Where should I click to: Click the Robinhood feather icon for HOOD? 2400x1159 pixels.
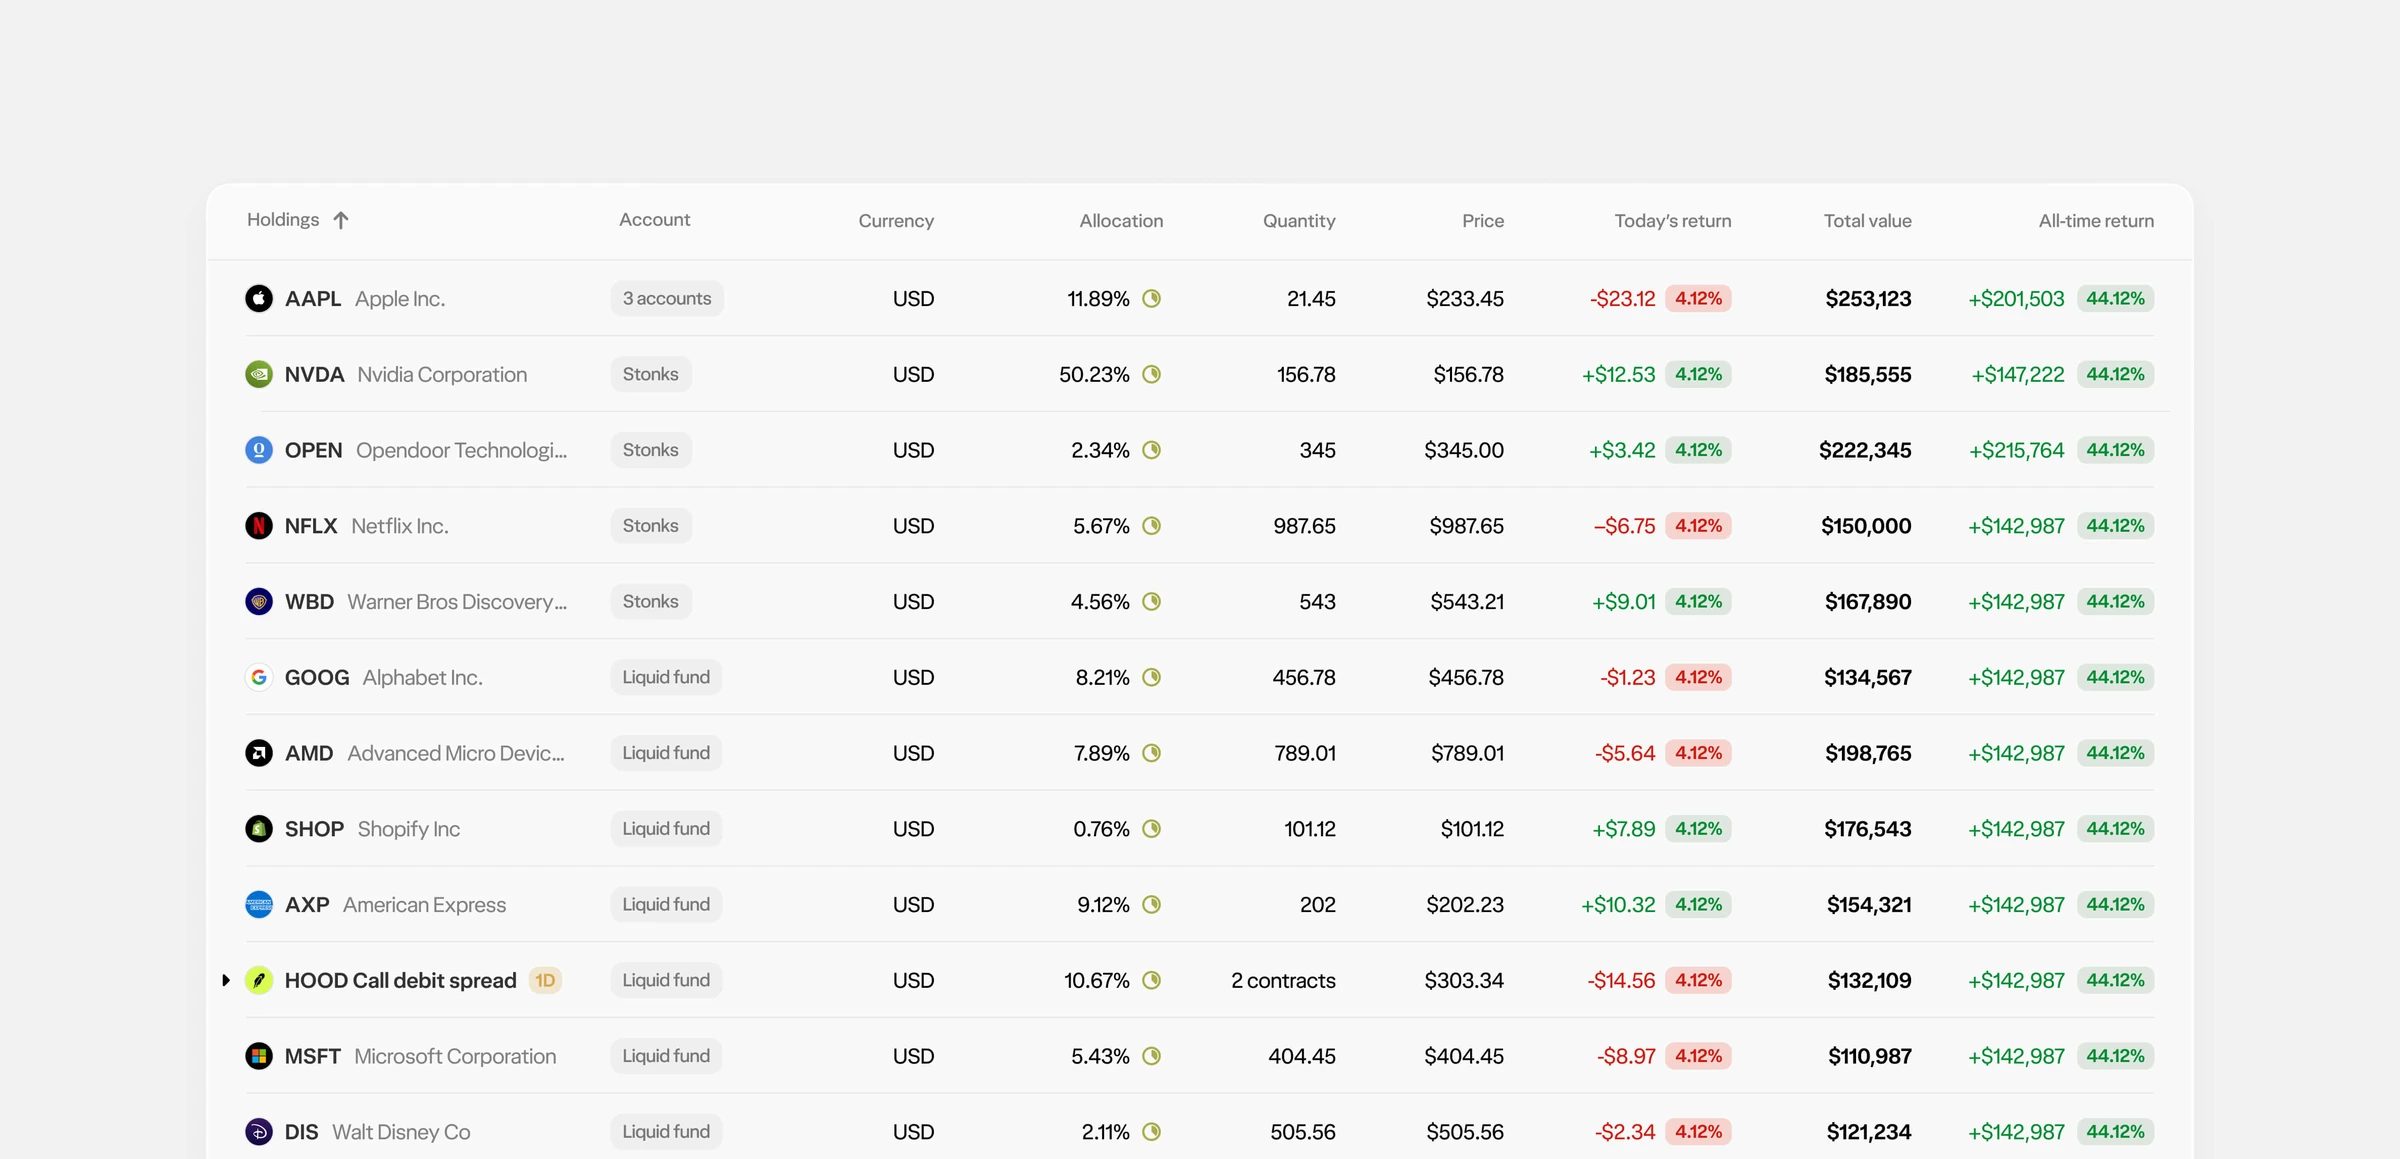coord(259,980)
